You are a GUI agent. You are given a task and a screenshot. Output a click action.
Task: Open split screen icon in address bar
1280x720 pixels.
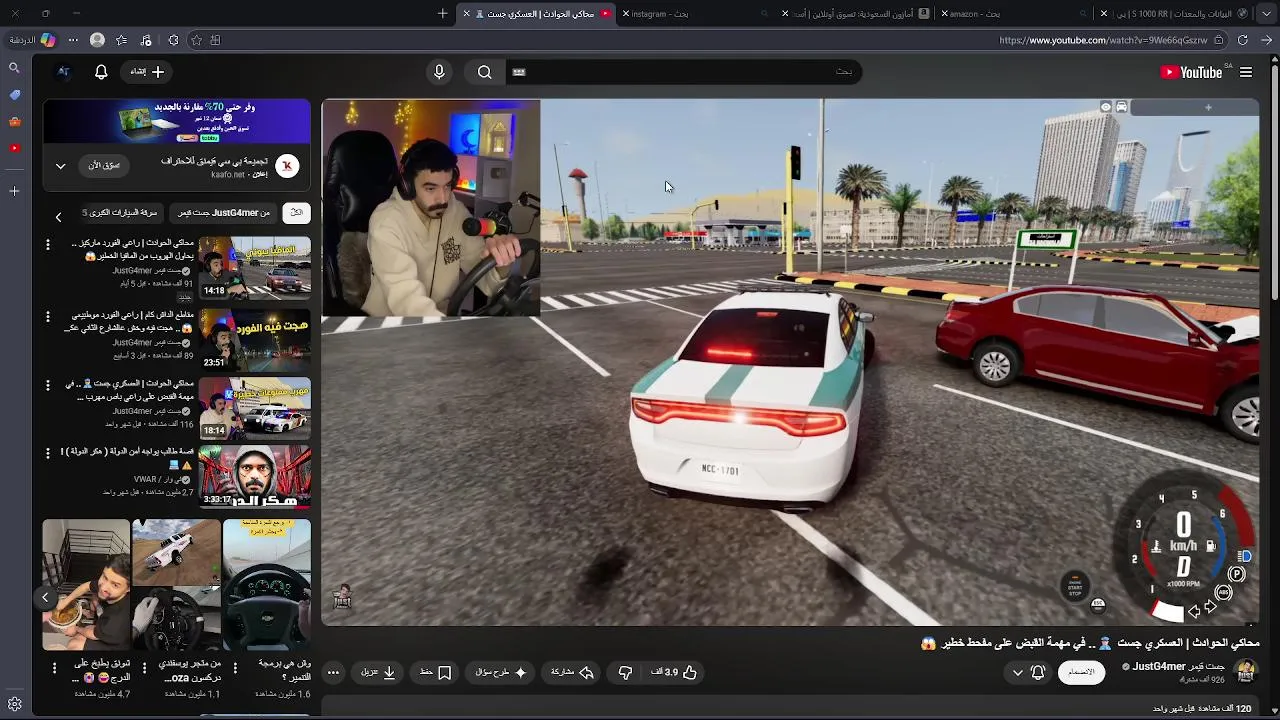[x=216, y=40]
